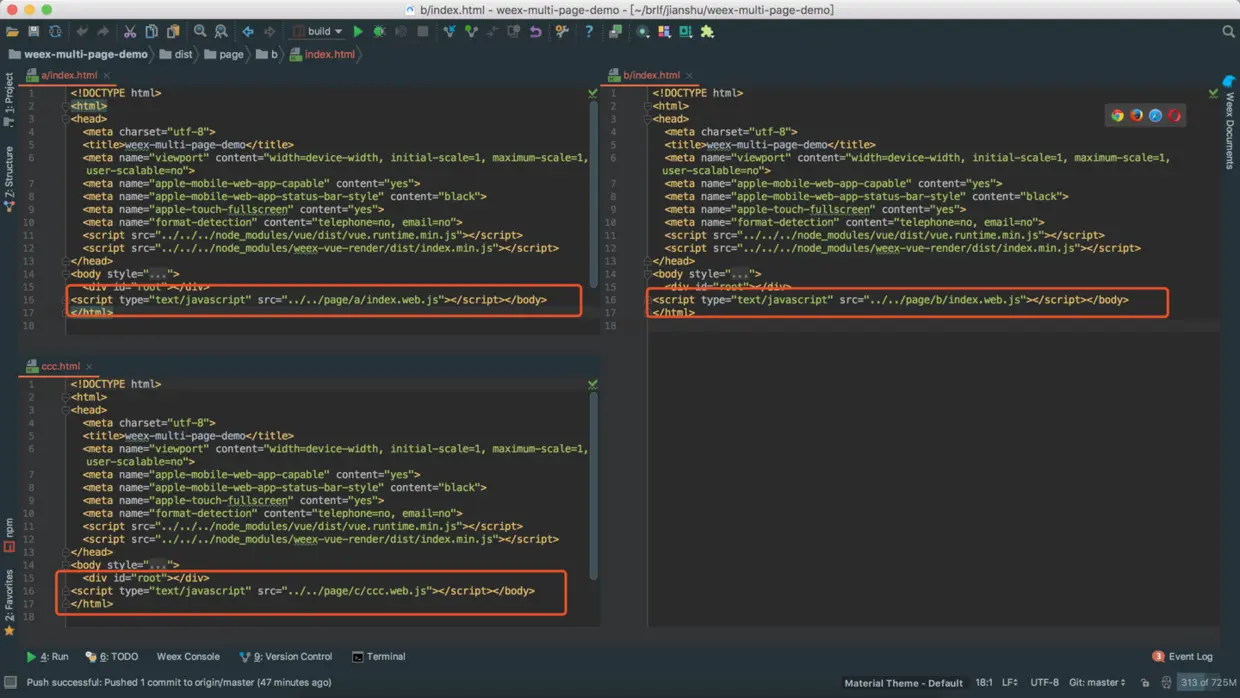1240x698 pixels.
Task: Click the green Run button in toolbar
Action: click(358, 32)
